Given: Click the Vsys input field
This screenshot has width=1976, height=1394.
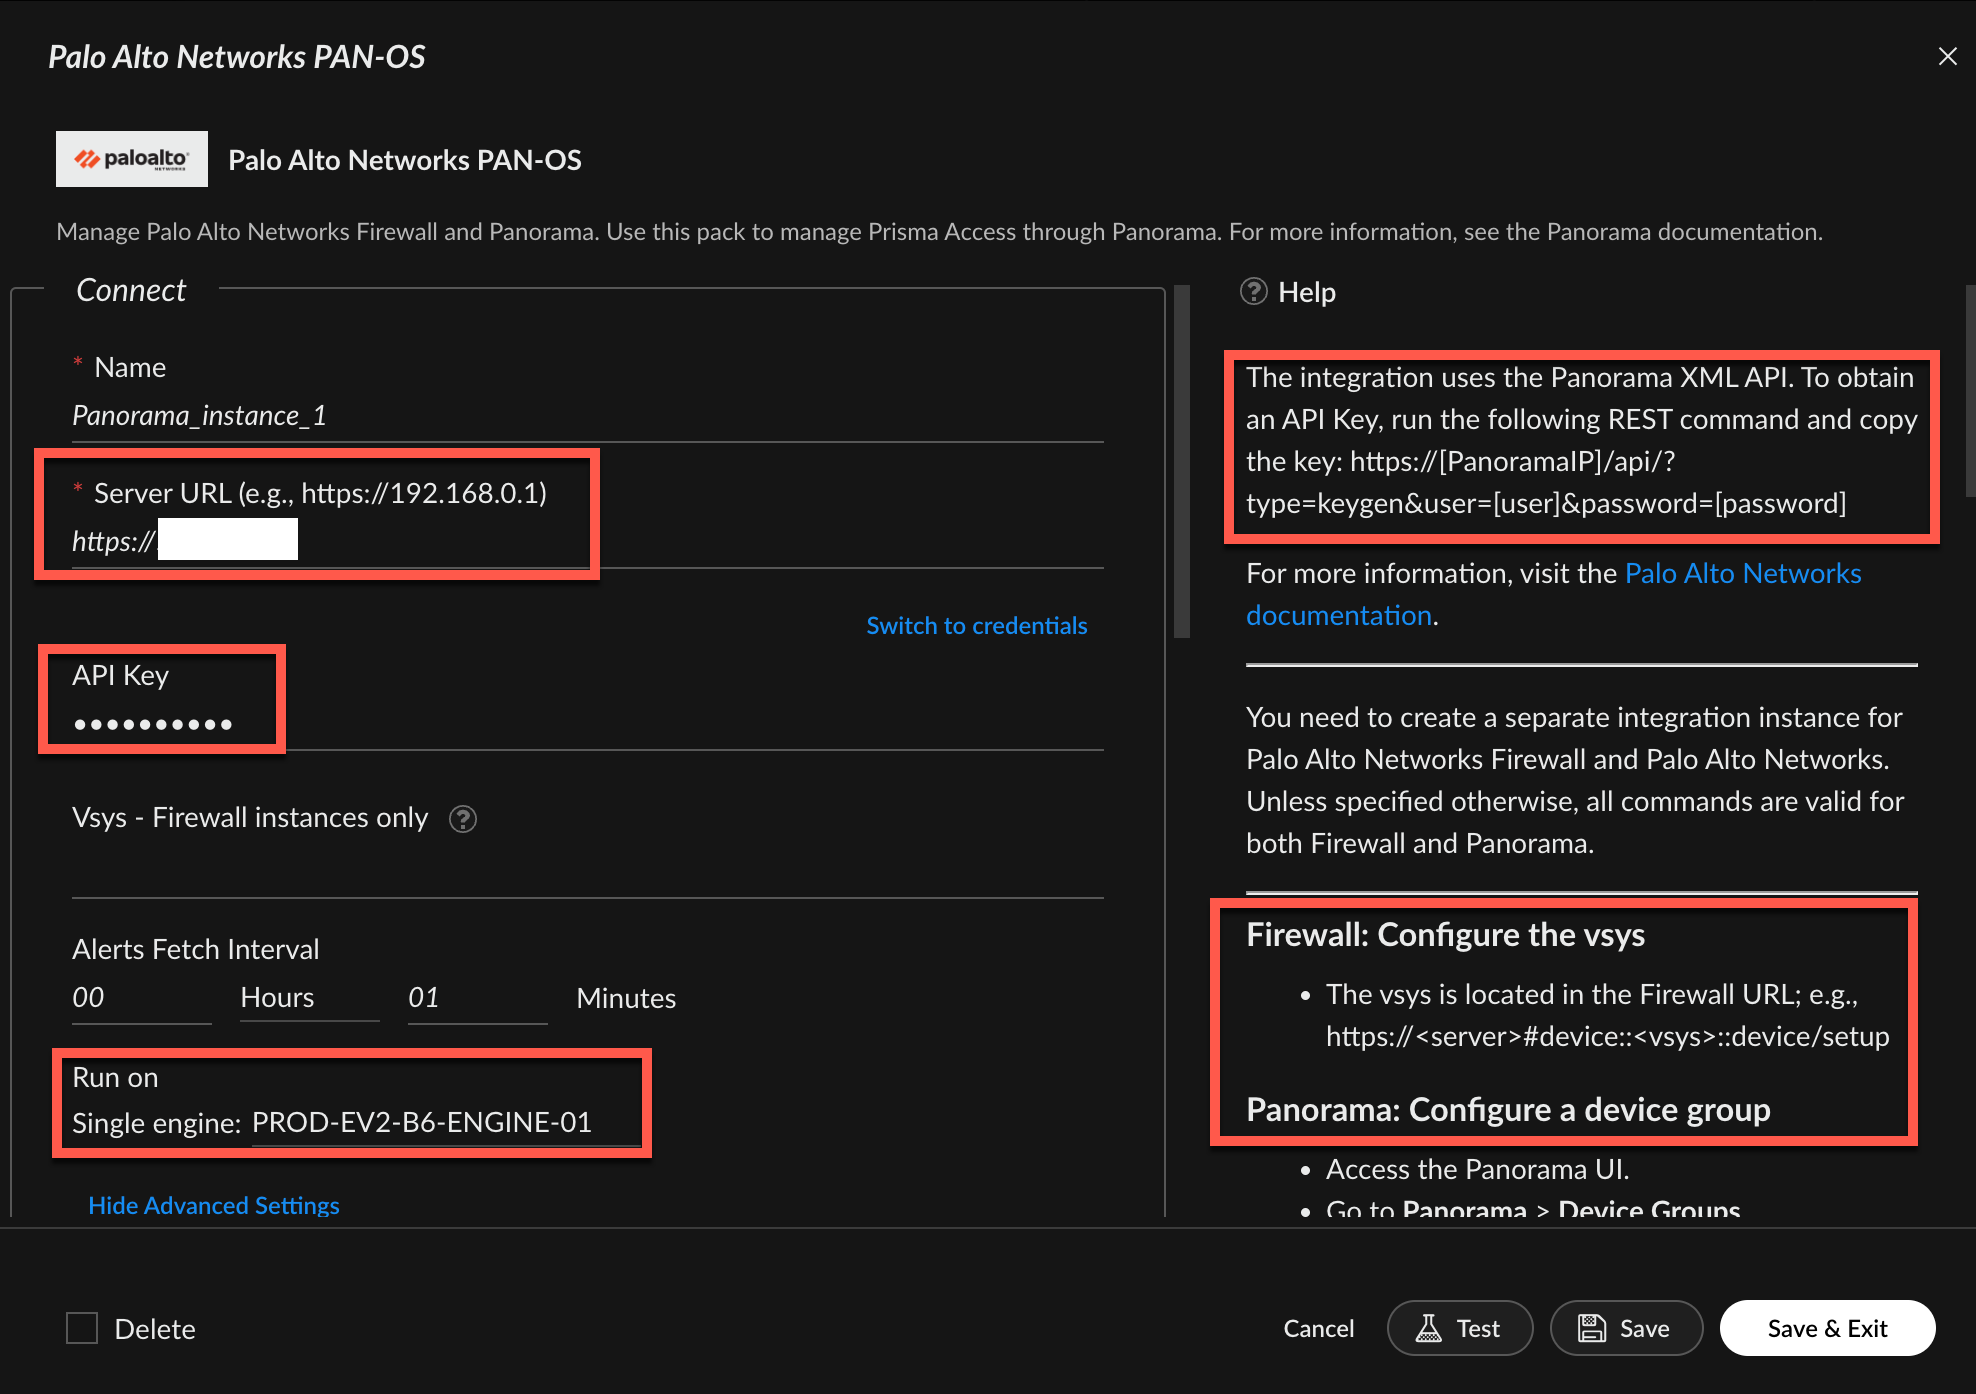Looking at the screenshot, I should coord(588,869).
